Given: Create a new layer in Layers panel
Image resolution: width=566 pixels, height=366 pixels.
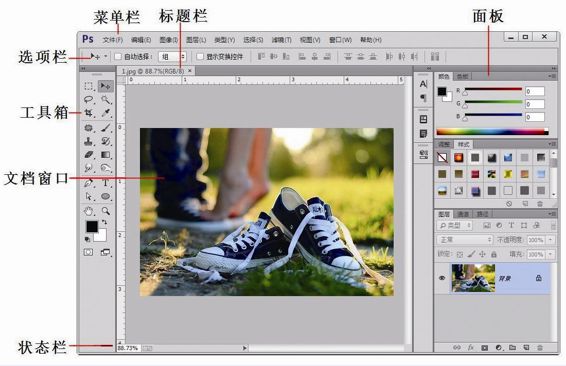Looking at the screenshot, I should click(x=526, y=348).
